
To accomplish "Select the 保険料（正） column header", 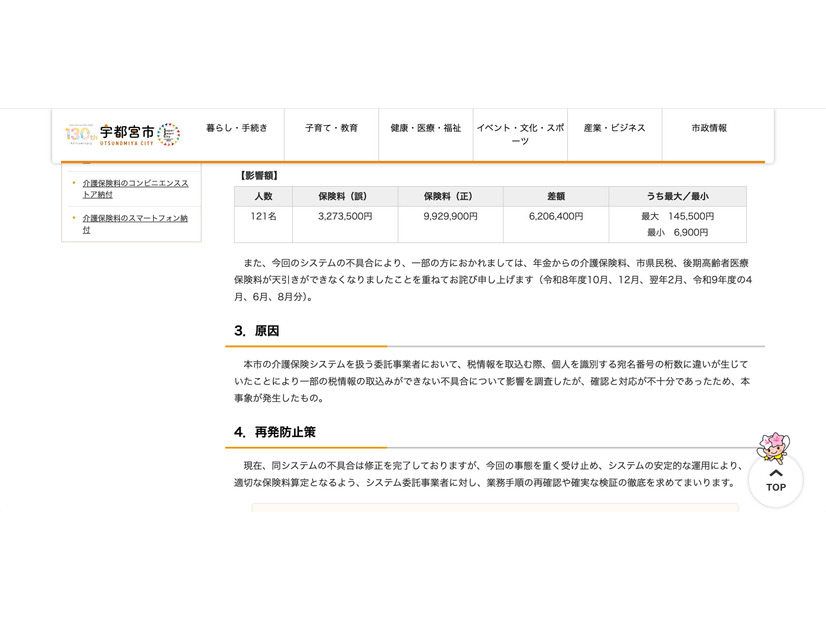I will (x=450, y=196).
